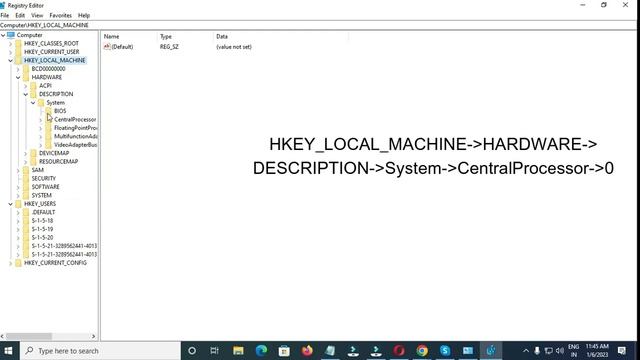Screen dimensions: 640x360
Task: Click the HKEY_CLASSES_ROOT folder icon
Action: tap(18, 43)
